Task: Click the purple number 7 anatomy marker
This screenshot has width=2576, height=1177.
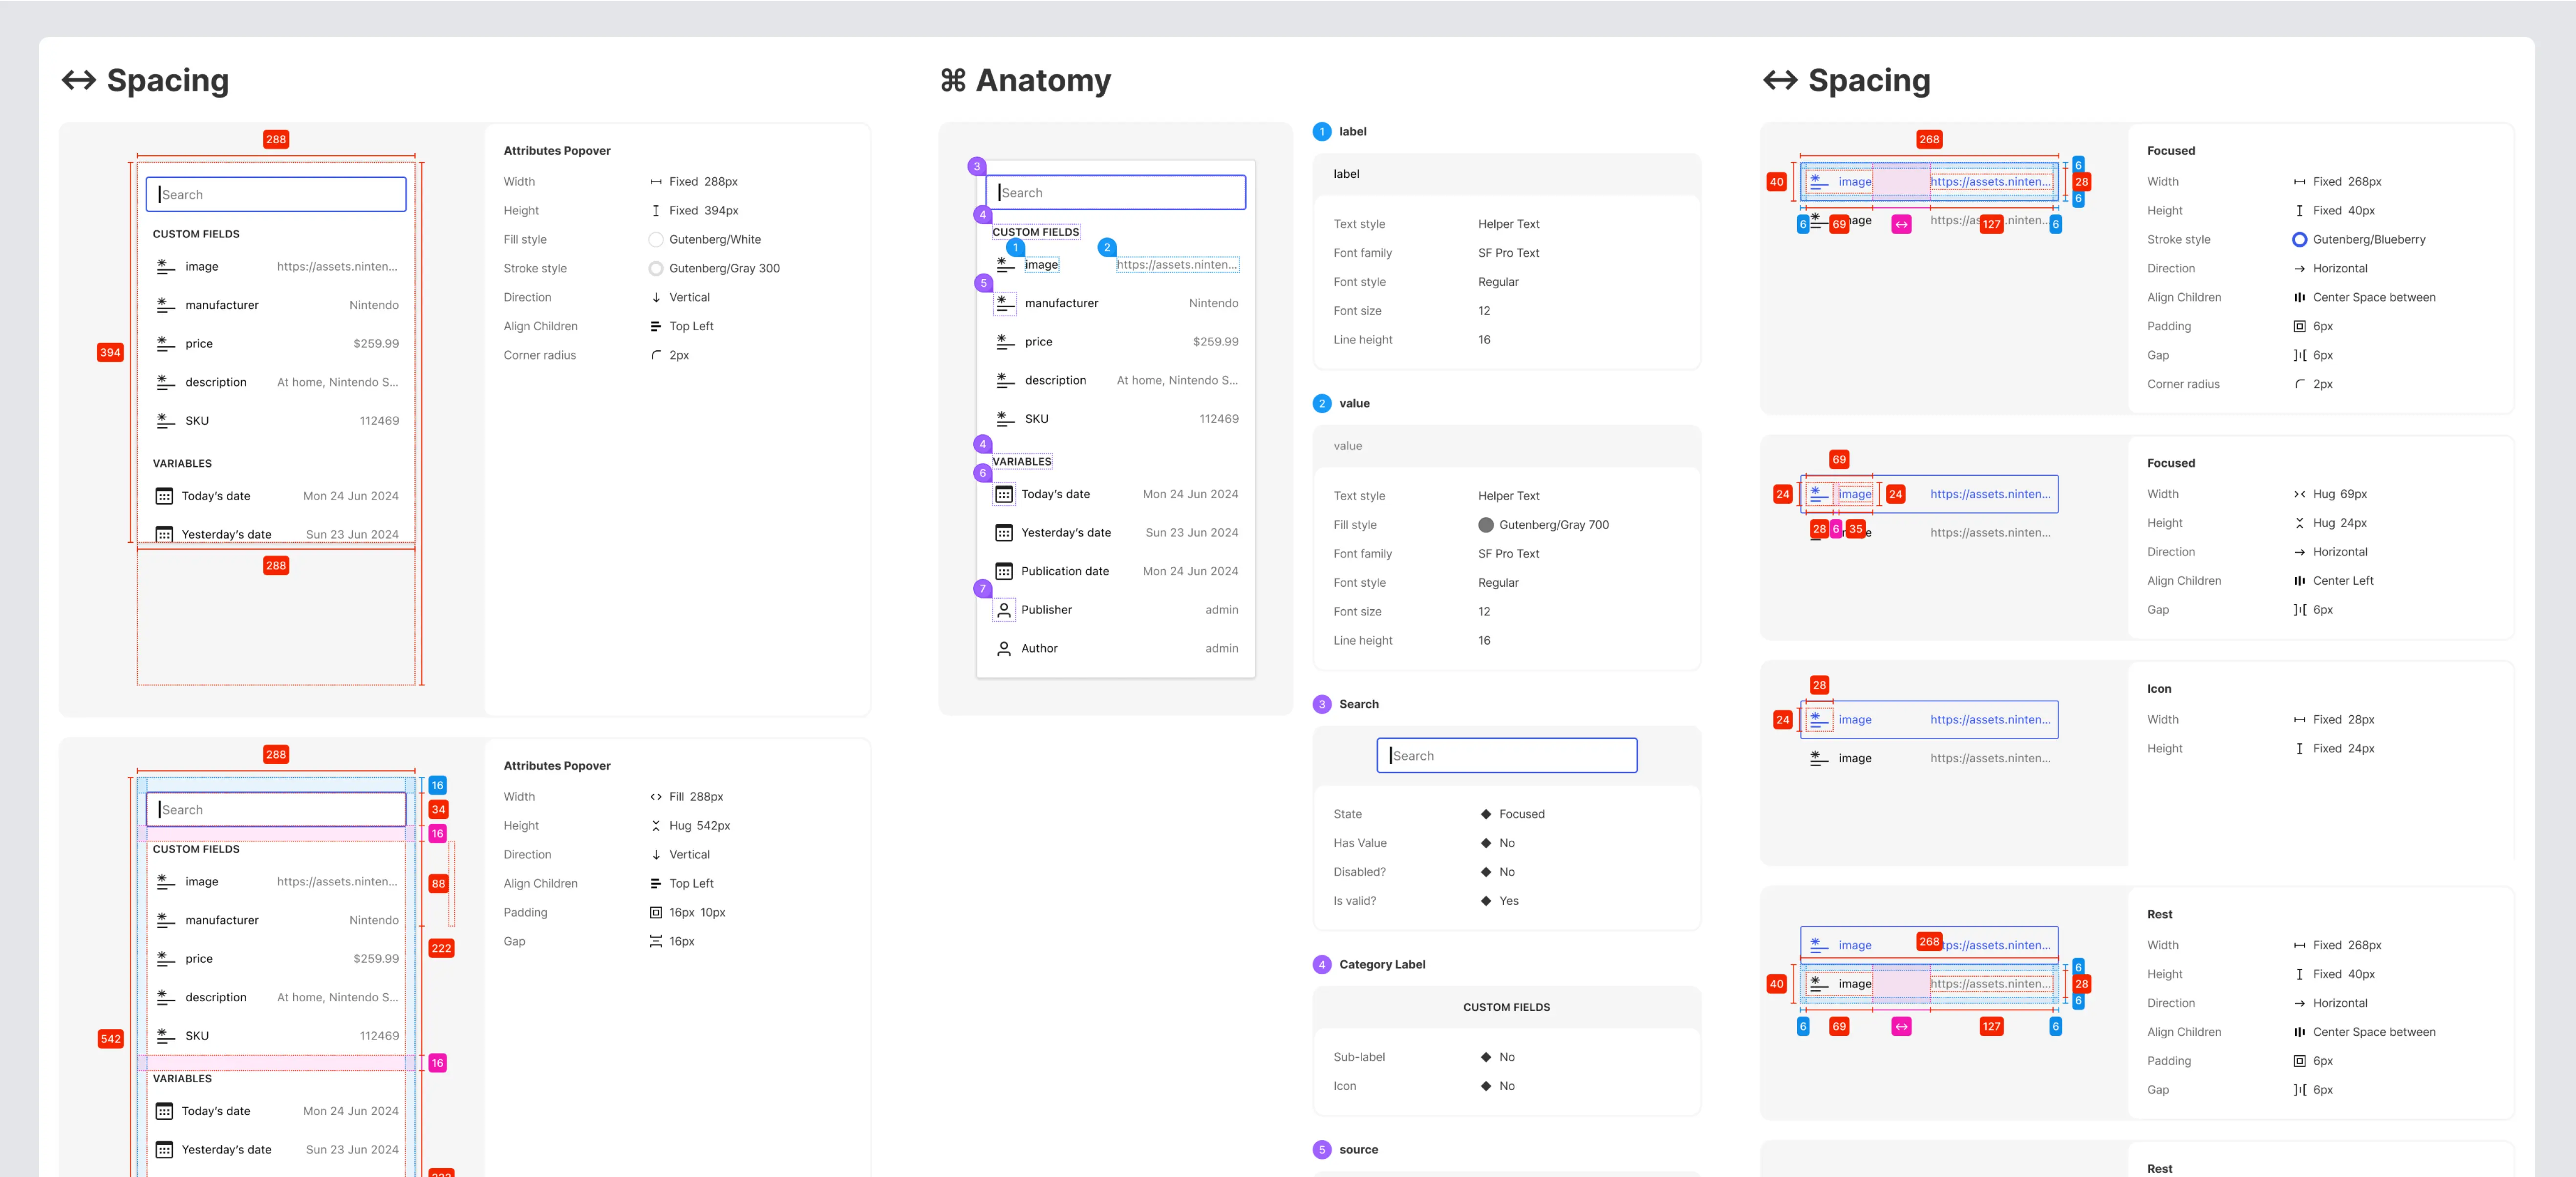Action: [x=982, y=589]
